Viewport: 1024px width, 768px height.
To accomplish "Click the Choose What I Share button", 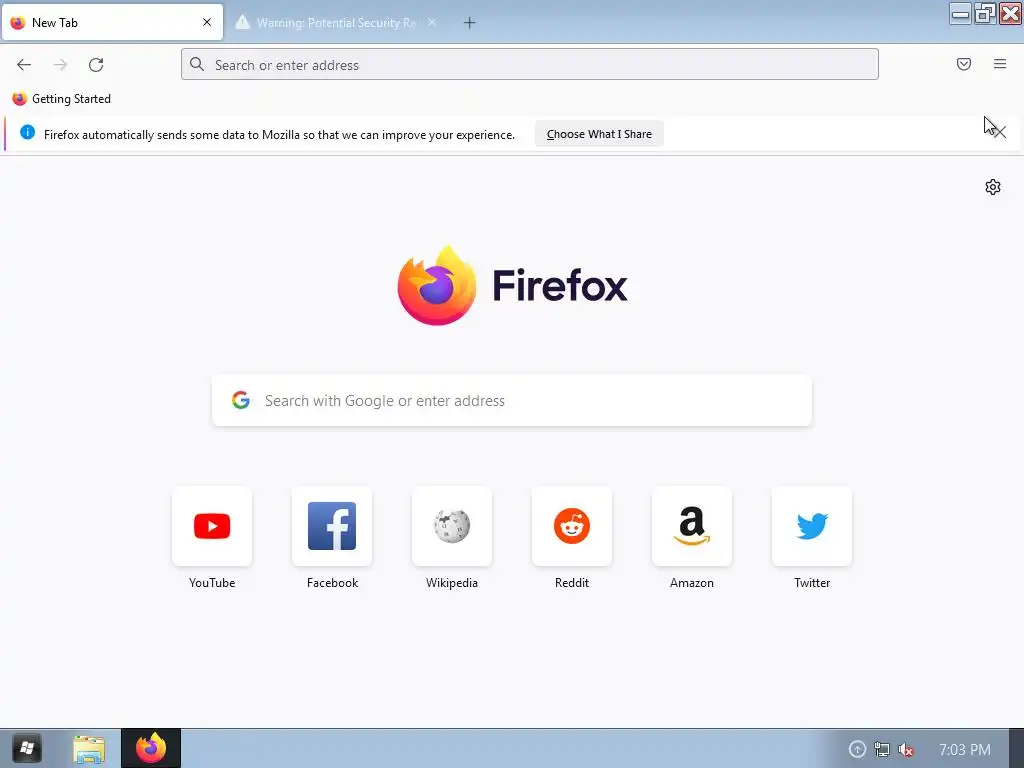I will [x=599, y=134].
